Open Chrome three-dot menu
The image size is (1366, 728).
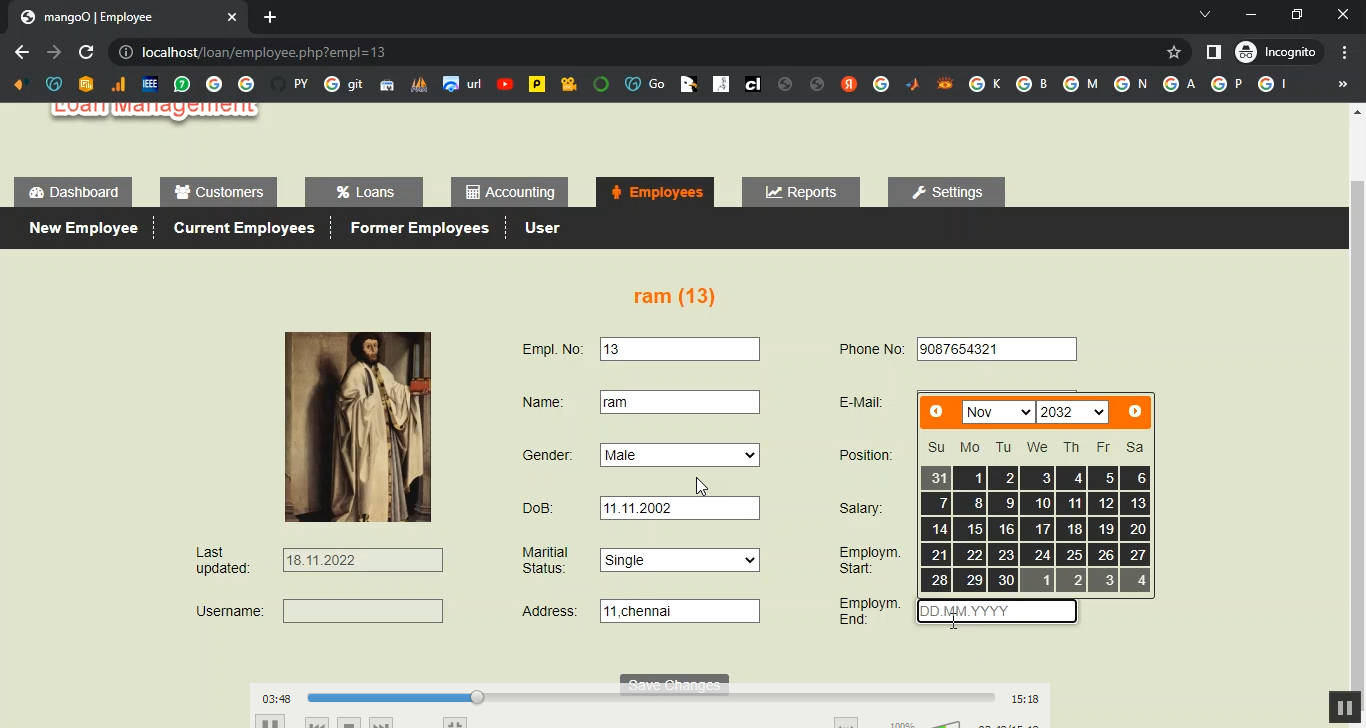pos(1344,52)
